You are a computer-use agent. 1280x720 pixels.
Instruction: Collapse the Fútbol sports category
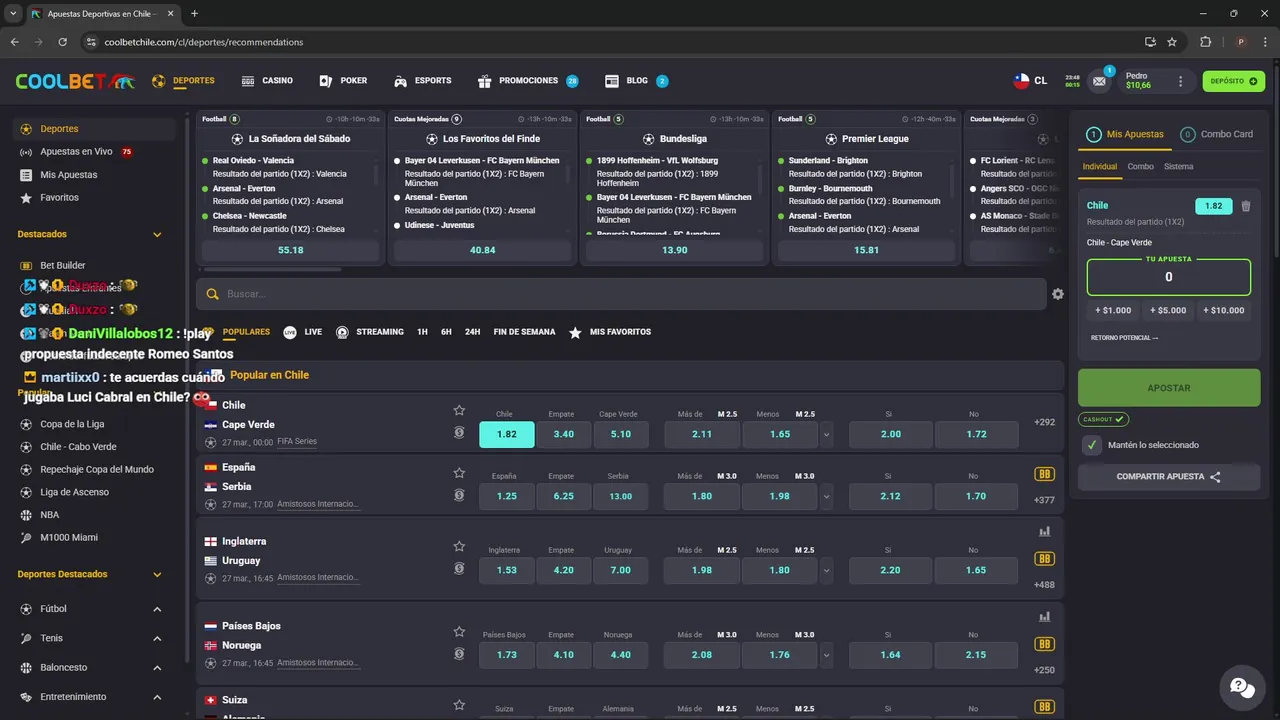tap(157, 609)
